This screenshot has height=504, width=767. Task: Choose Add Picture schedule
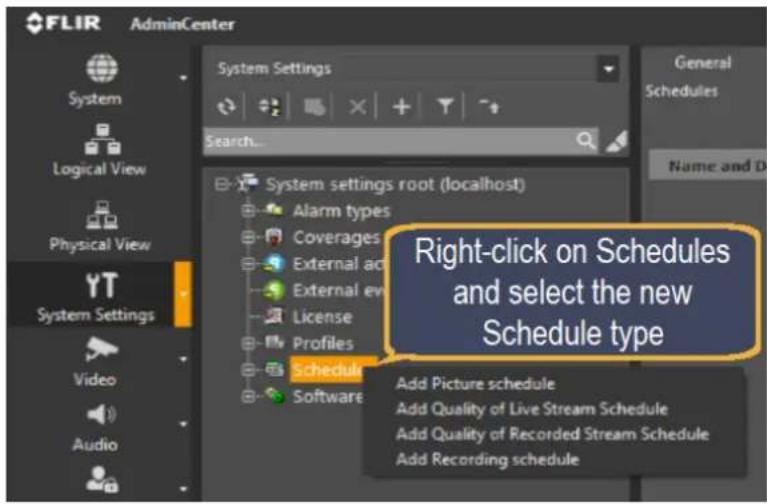(x=475, y=384)
